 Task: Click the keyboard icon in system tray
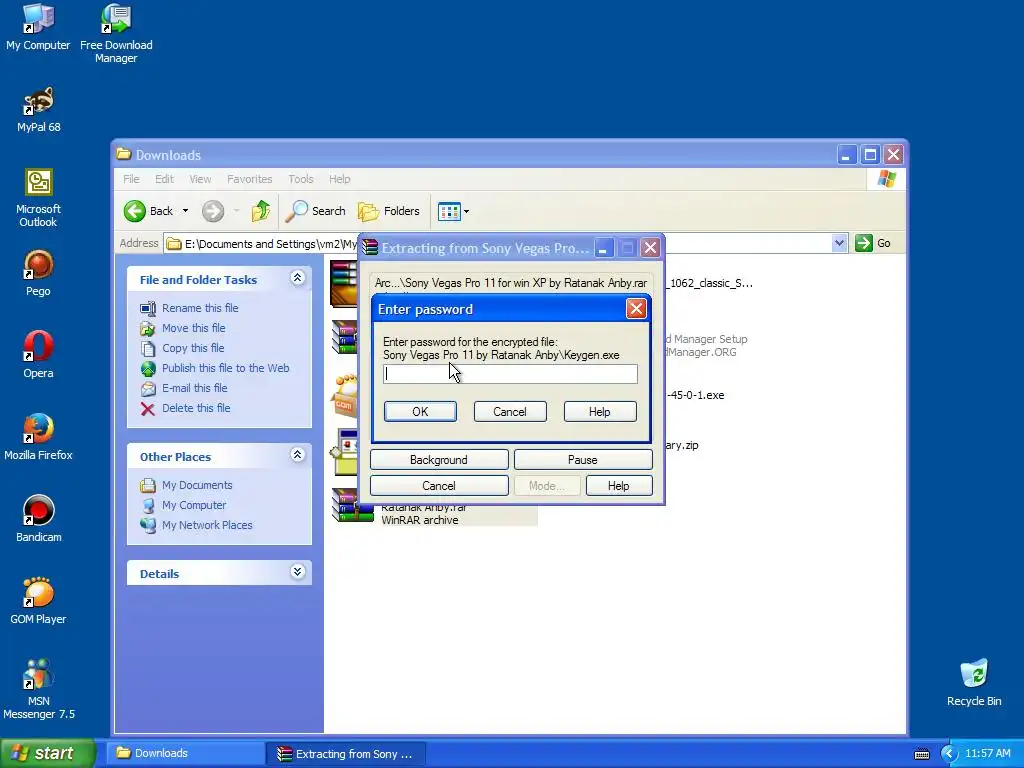click(921, 754)
